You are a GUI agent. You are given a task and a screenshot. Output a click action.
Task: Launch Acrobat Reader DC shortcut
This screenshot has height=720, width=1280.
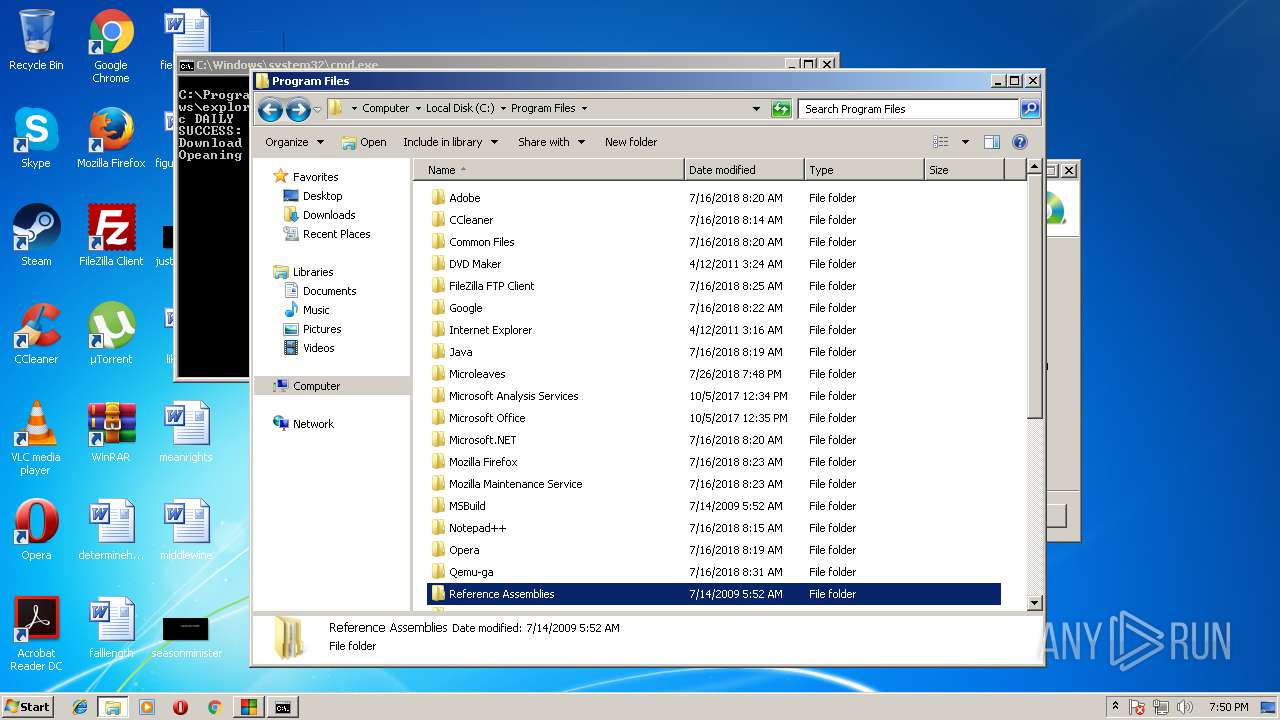point(36,634)
